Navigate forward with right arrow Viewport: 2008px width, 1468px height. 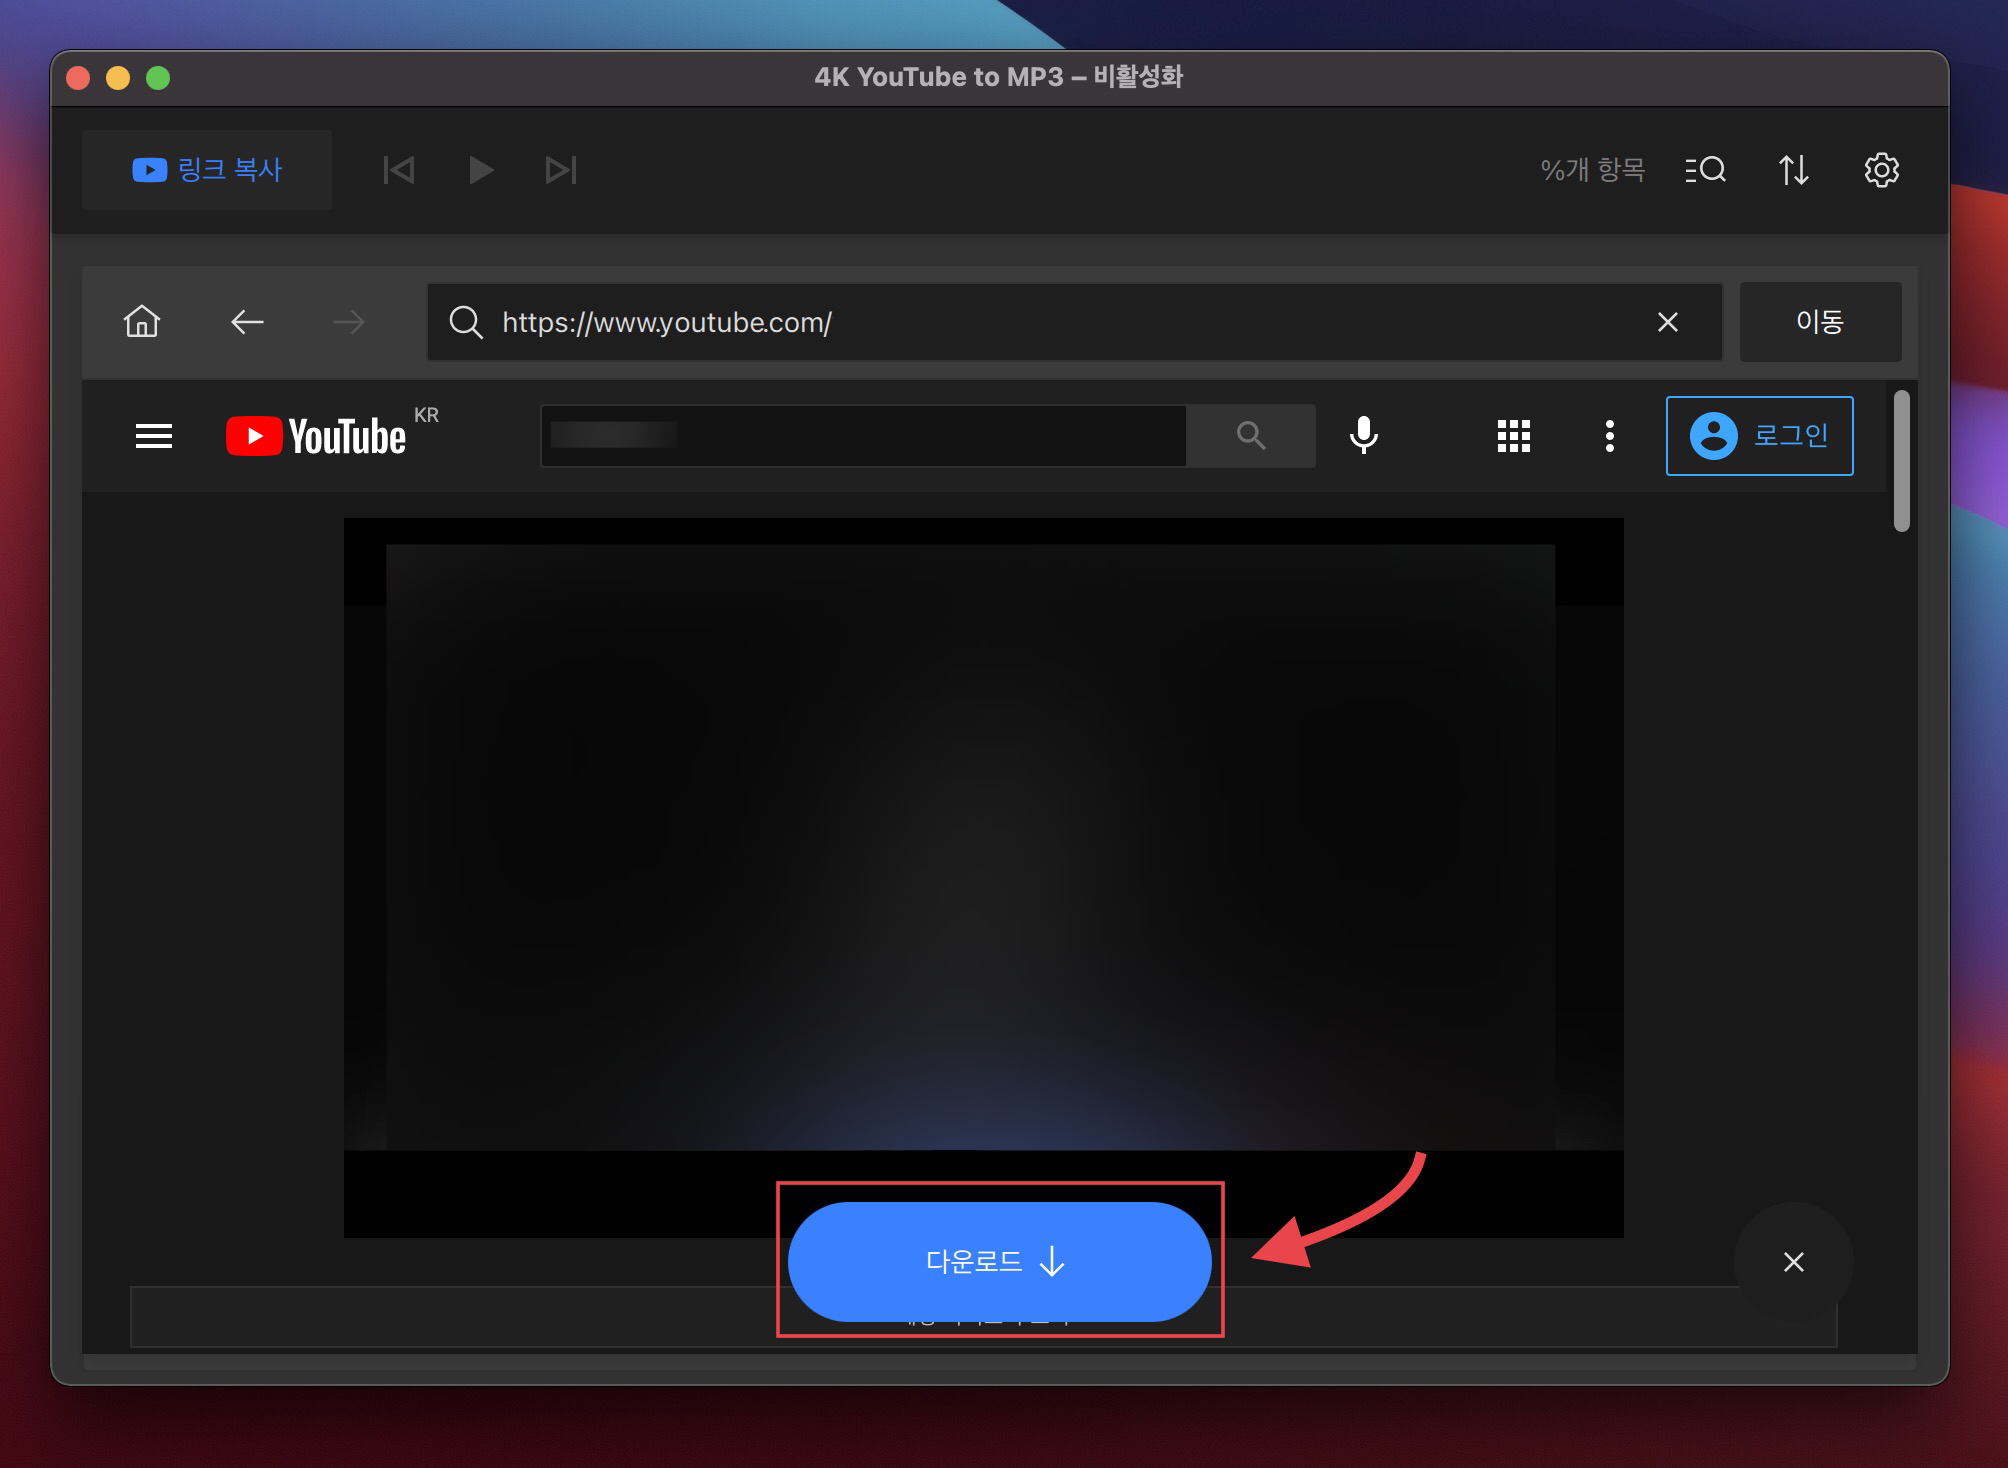click(x=349, y=322)
